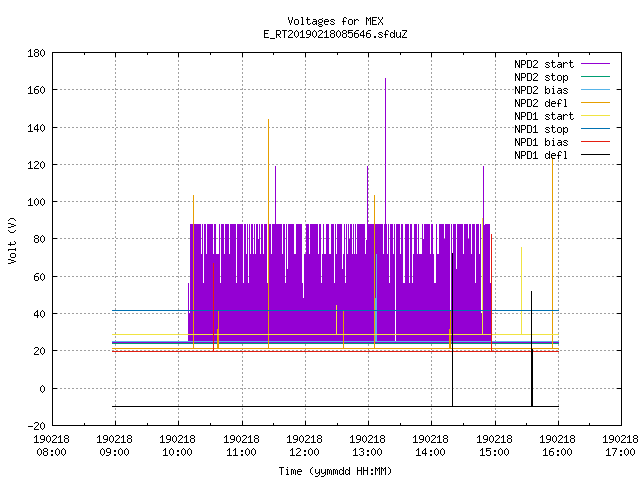Click the 120 y-axis tick value
640x480 pixels.
click(36, 165)
